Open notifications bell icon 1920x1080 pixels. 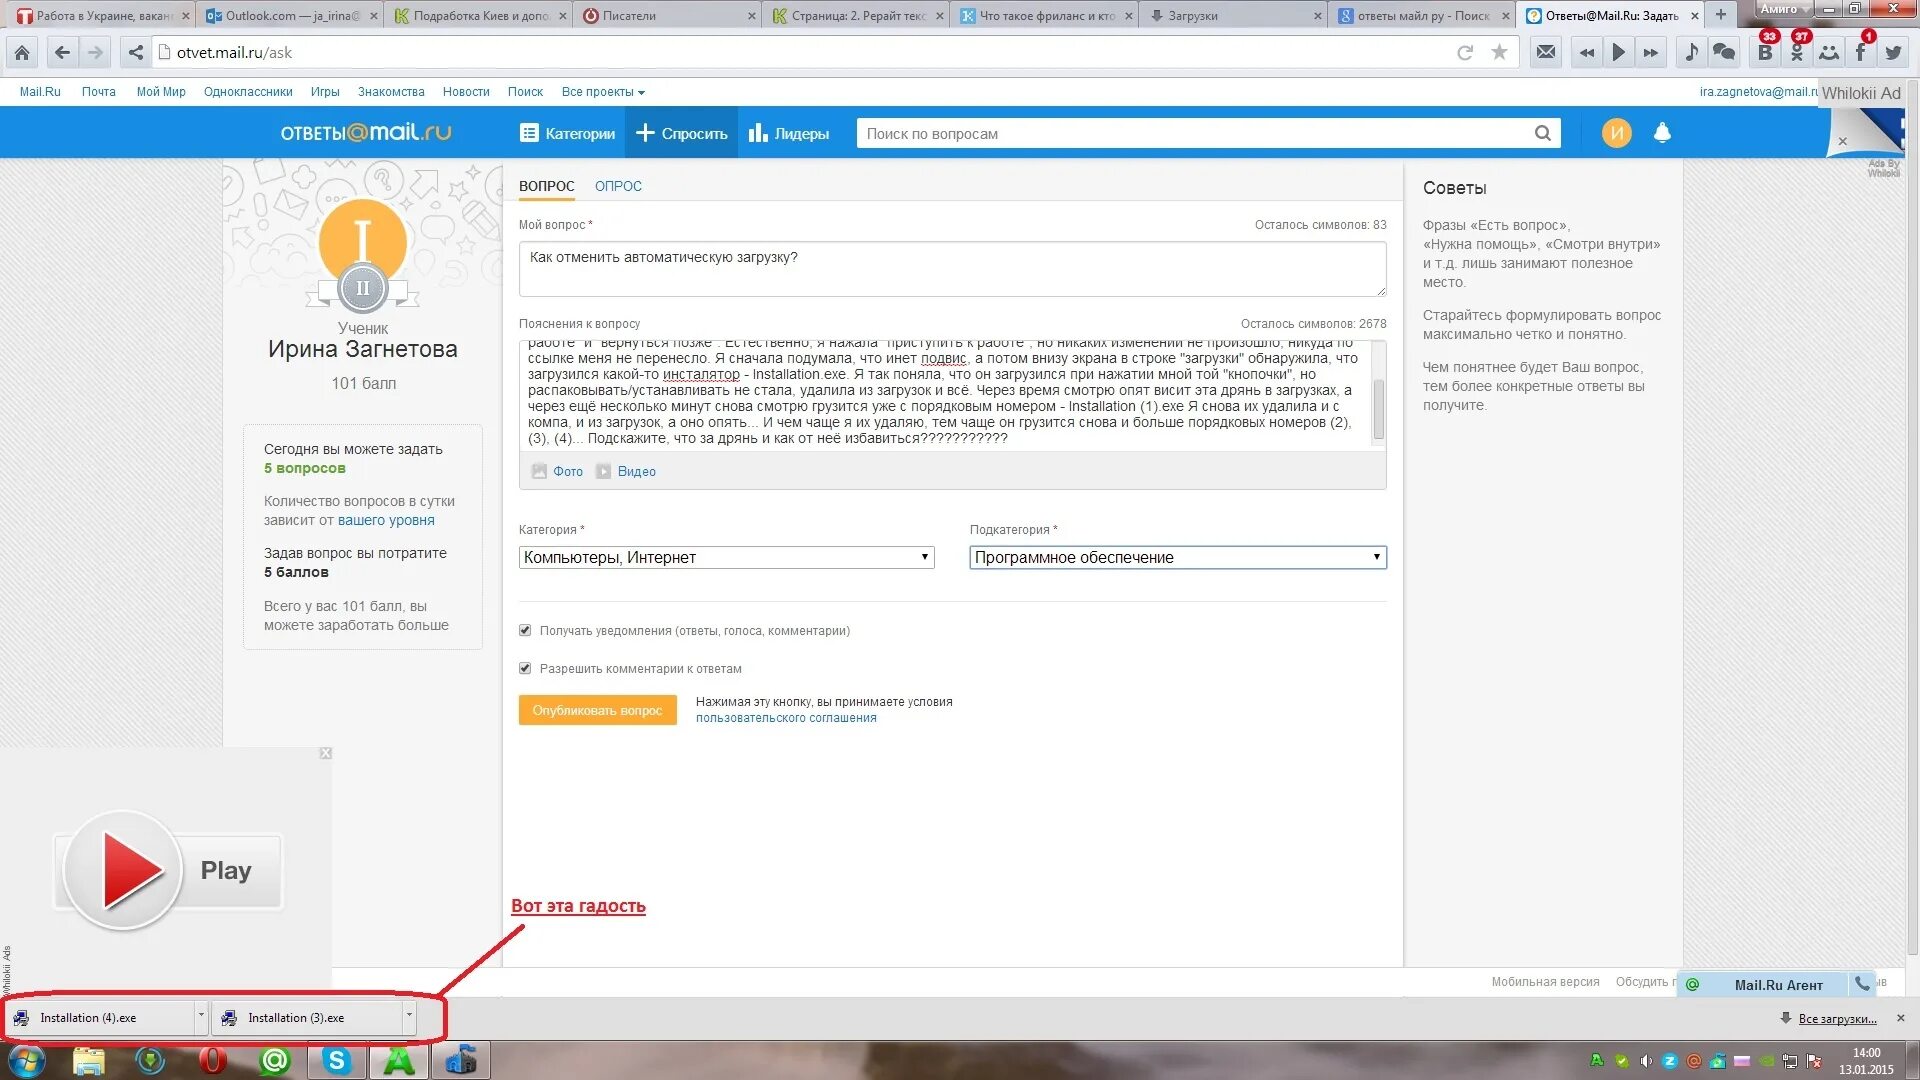[1662, 133]
